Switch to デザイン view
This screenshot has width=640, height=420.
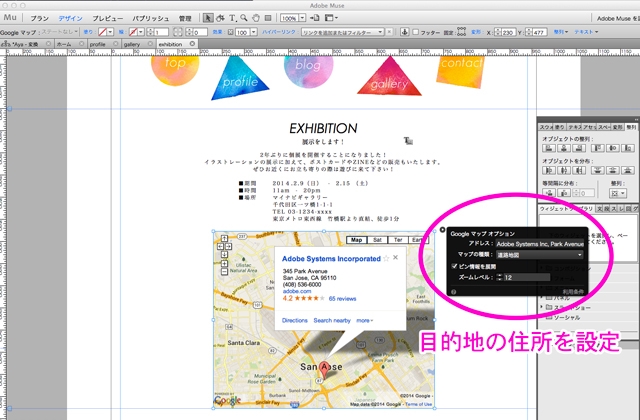click(70, 18)
